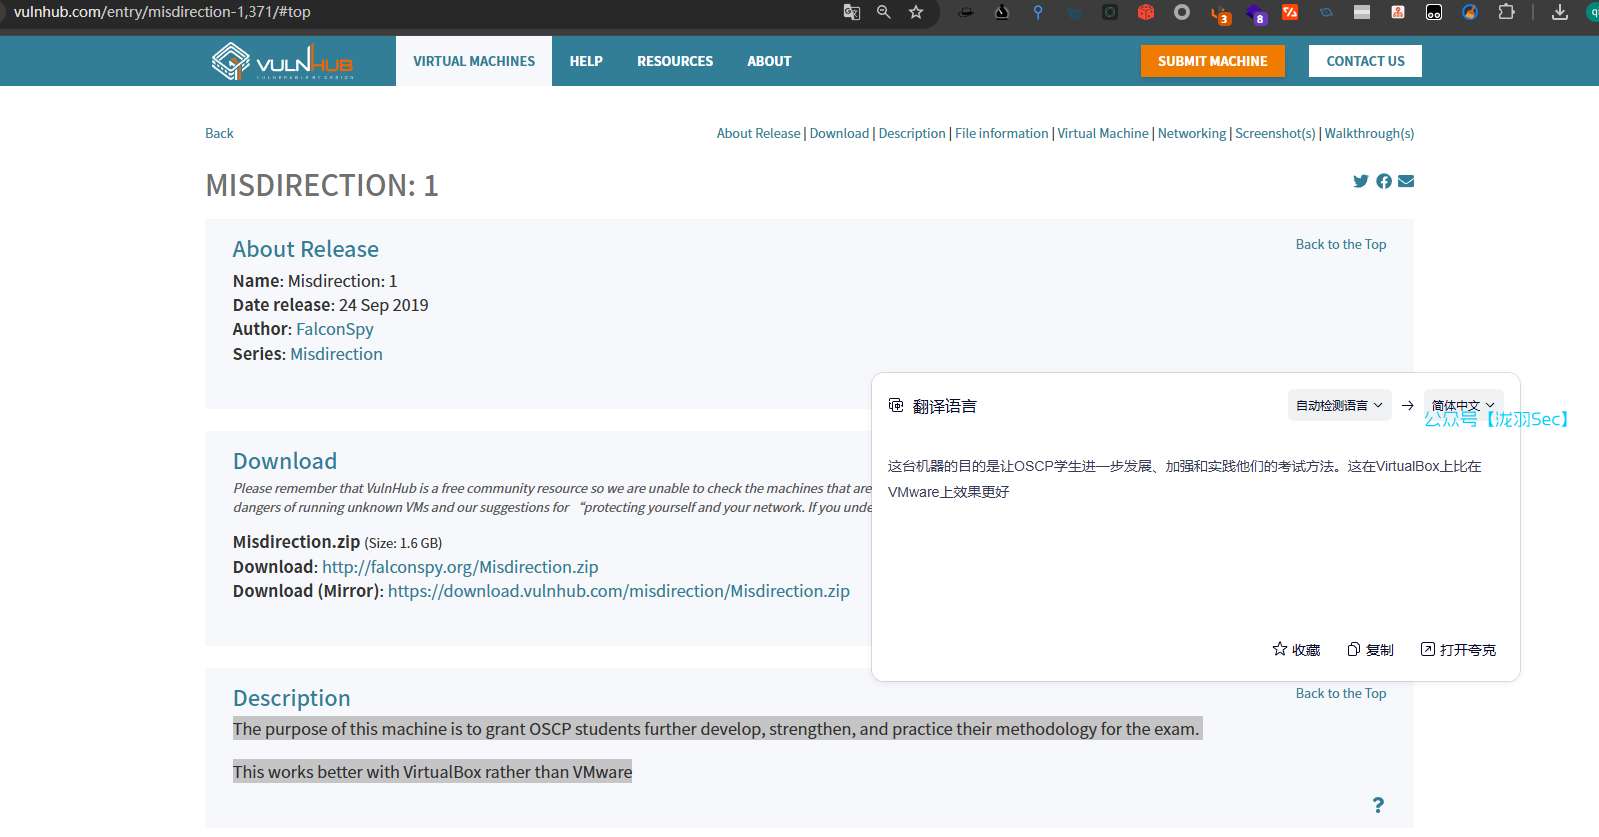Image resolution: width=1599 pixels, height=837 pixels.
Task: Click the Contact Us button
Action: pos(1365,61)
